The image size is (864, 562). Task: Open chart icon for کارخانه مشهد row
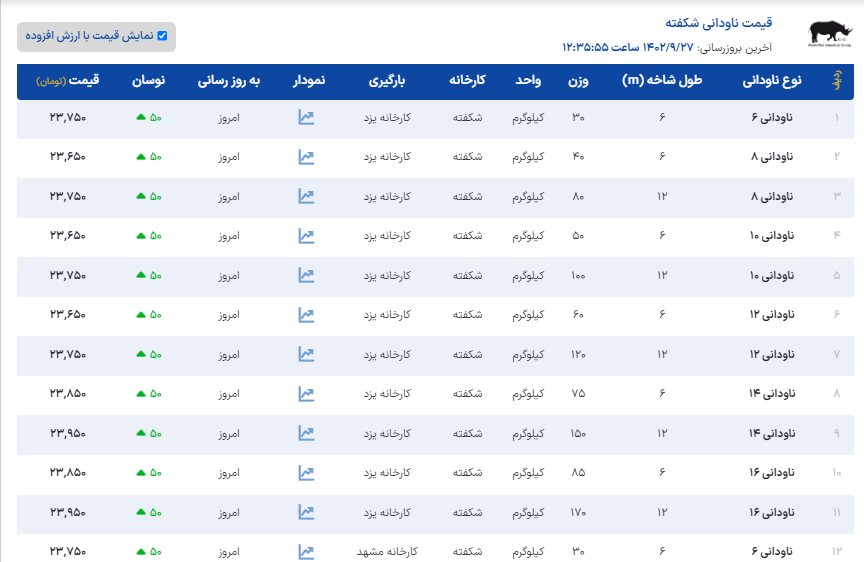pyautogui.click(x=306, y=551)
